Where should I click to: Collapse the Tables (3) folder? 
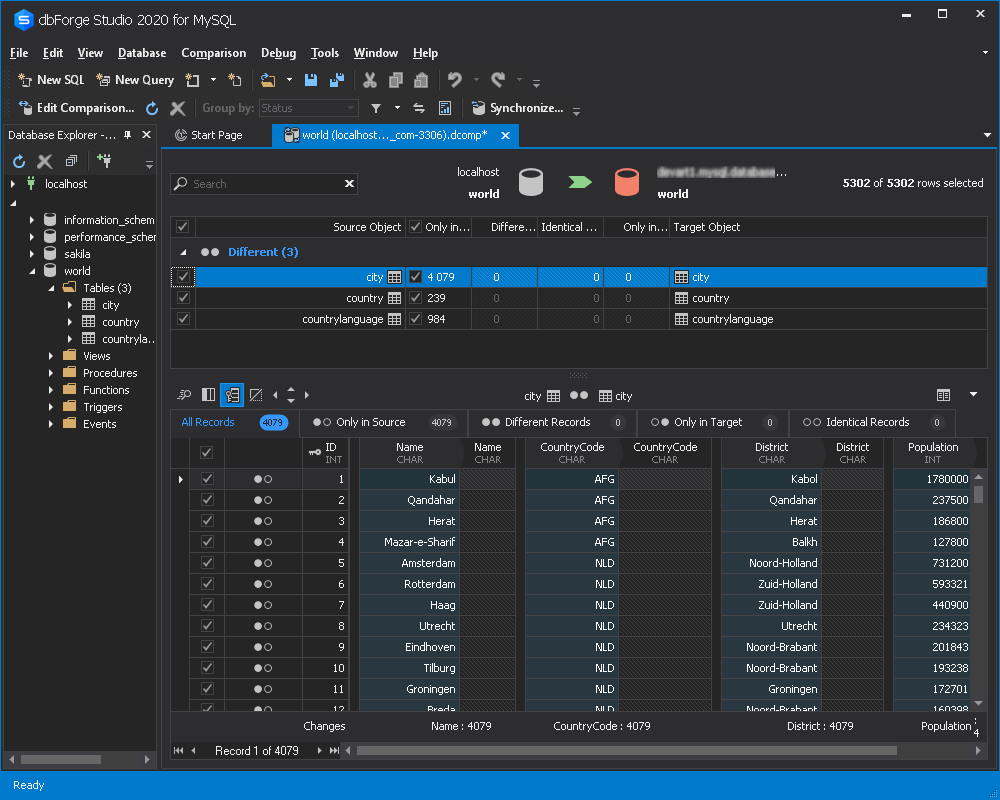click(x=51, y=288)
